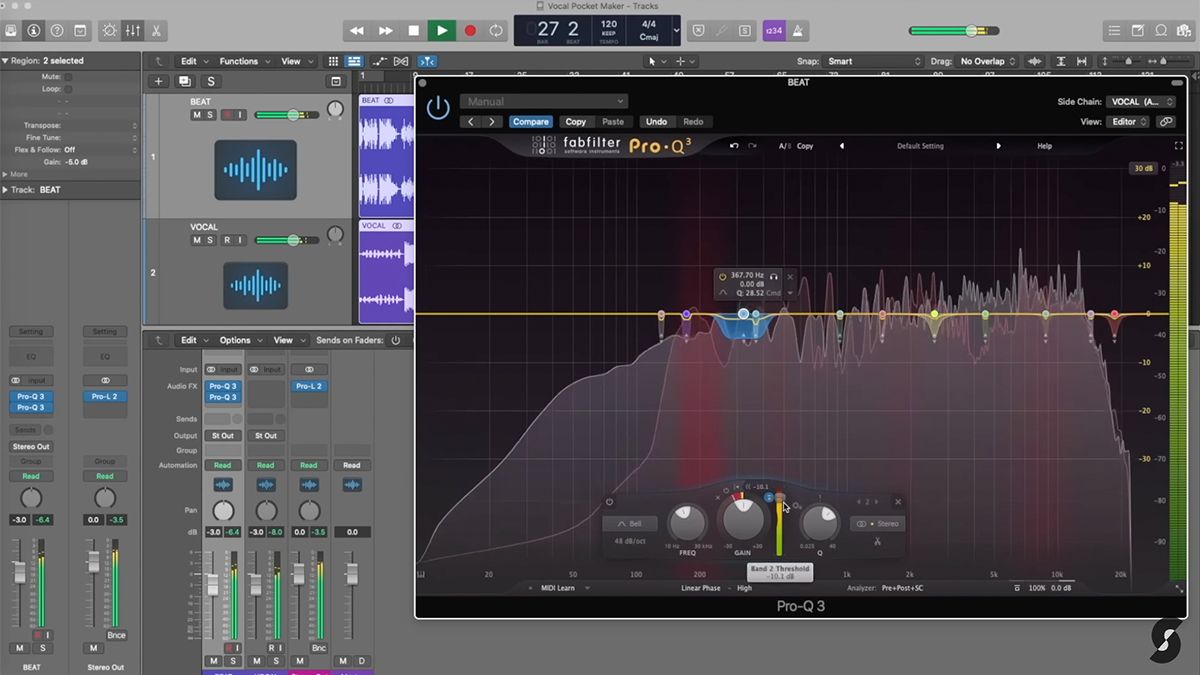This screenshot has width=1200, height=675.
Task: Open the tracks area Edit menu
Action: pos(193,61)
